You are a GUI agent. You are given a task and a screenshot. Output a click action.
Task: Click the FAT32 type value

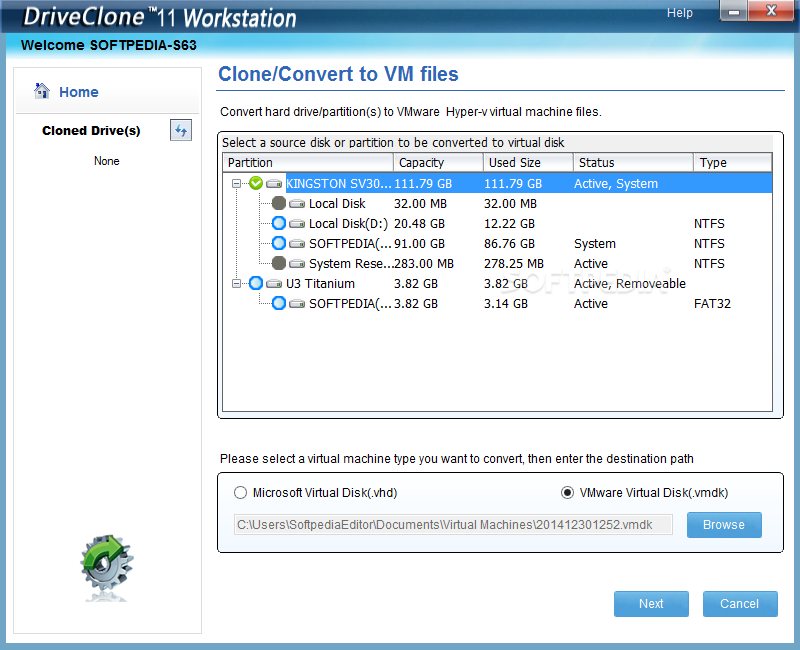tap(712, 304)
